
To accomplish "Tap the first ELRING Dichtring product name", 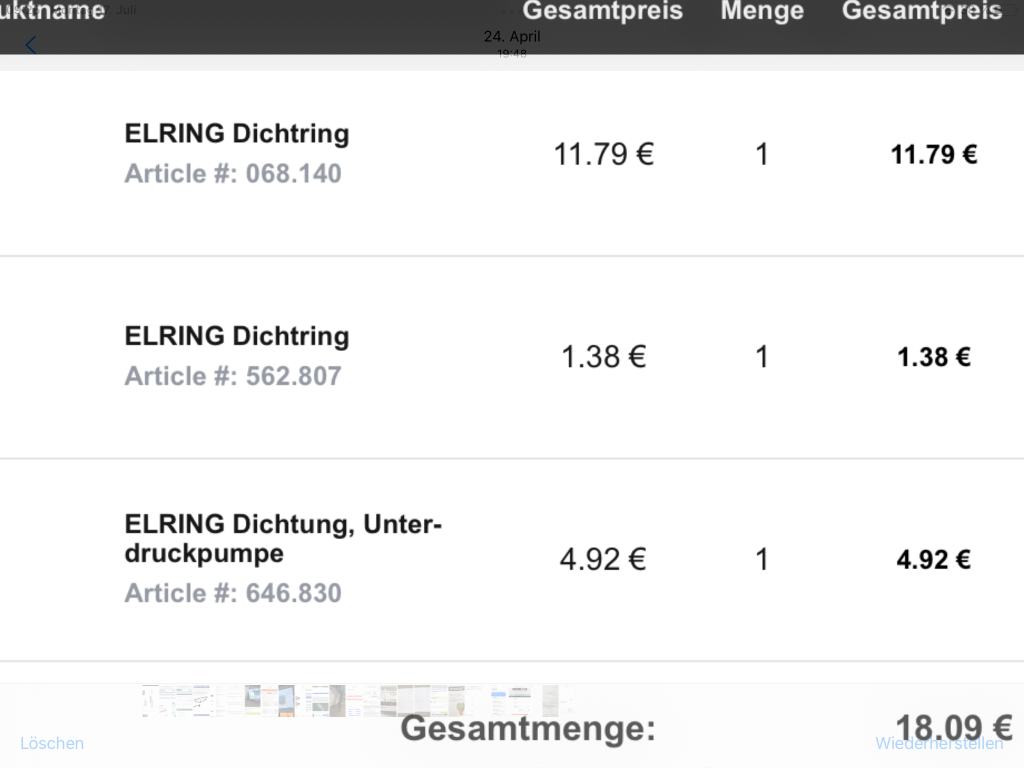I will coord(237,134).
